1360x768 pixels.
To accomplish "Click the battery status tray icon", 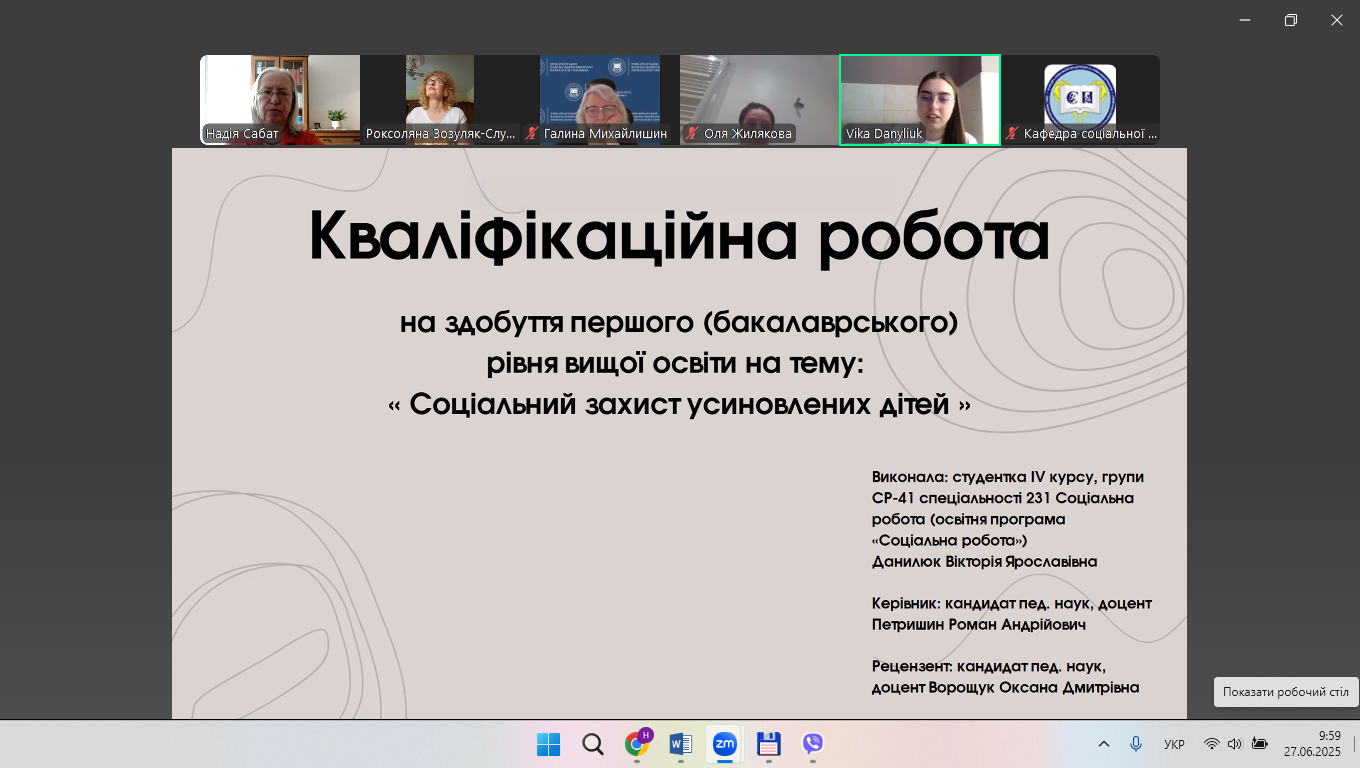I will click(x=1259, y=744).
